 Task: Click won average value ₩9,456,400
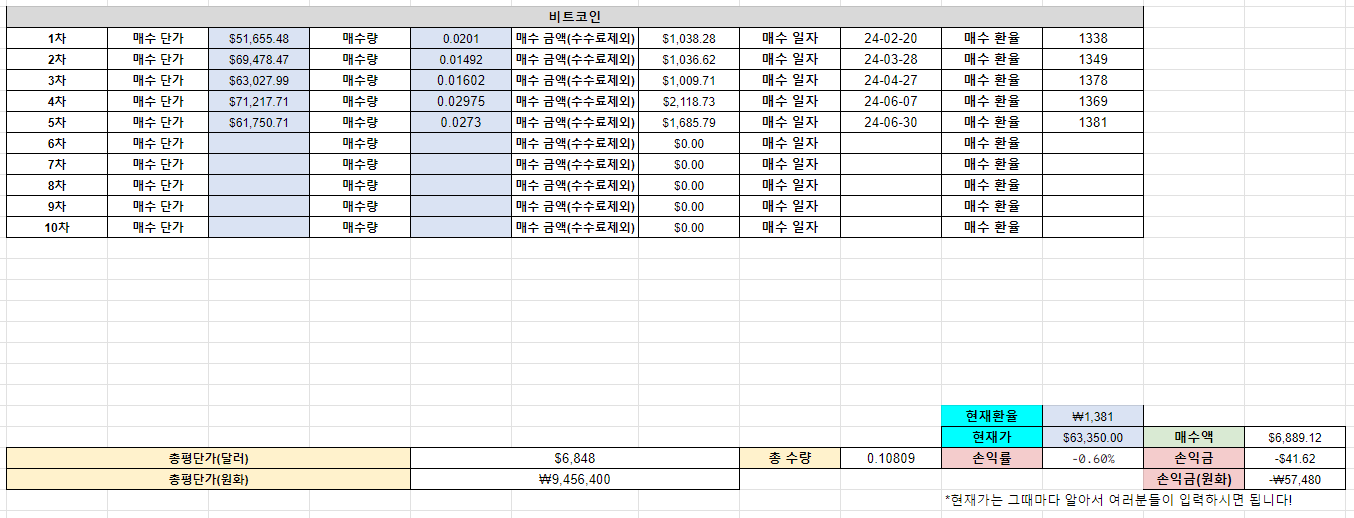(x=575, y=479)
